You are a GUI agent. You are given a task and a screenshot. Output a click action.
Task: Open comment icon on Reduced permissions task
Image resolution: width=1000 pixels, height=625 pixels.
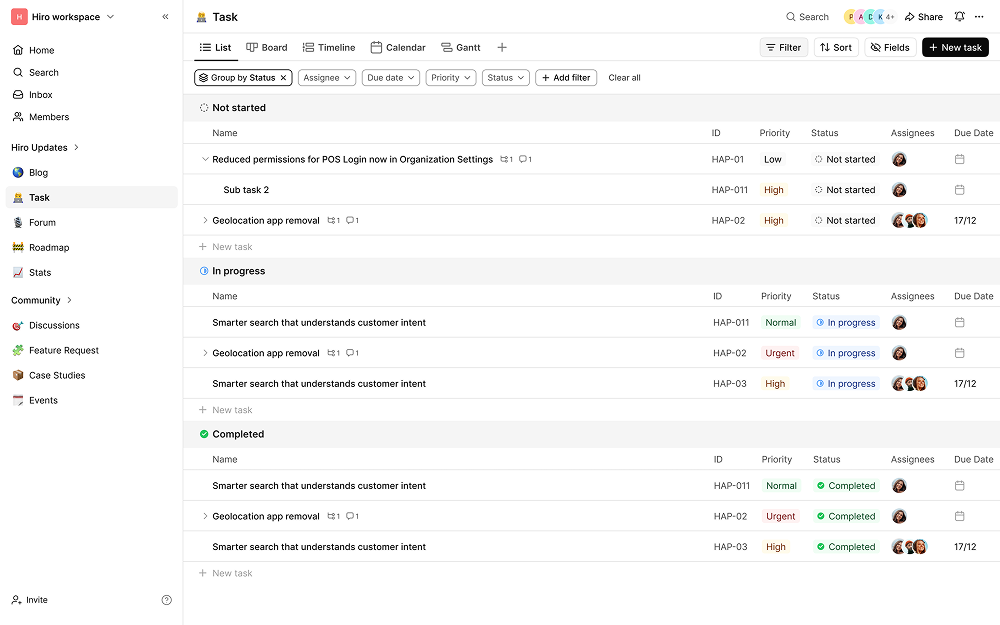525,159
